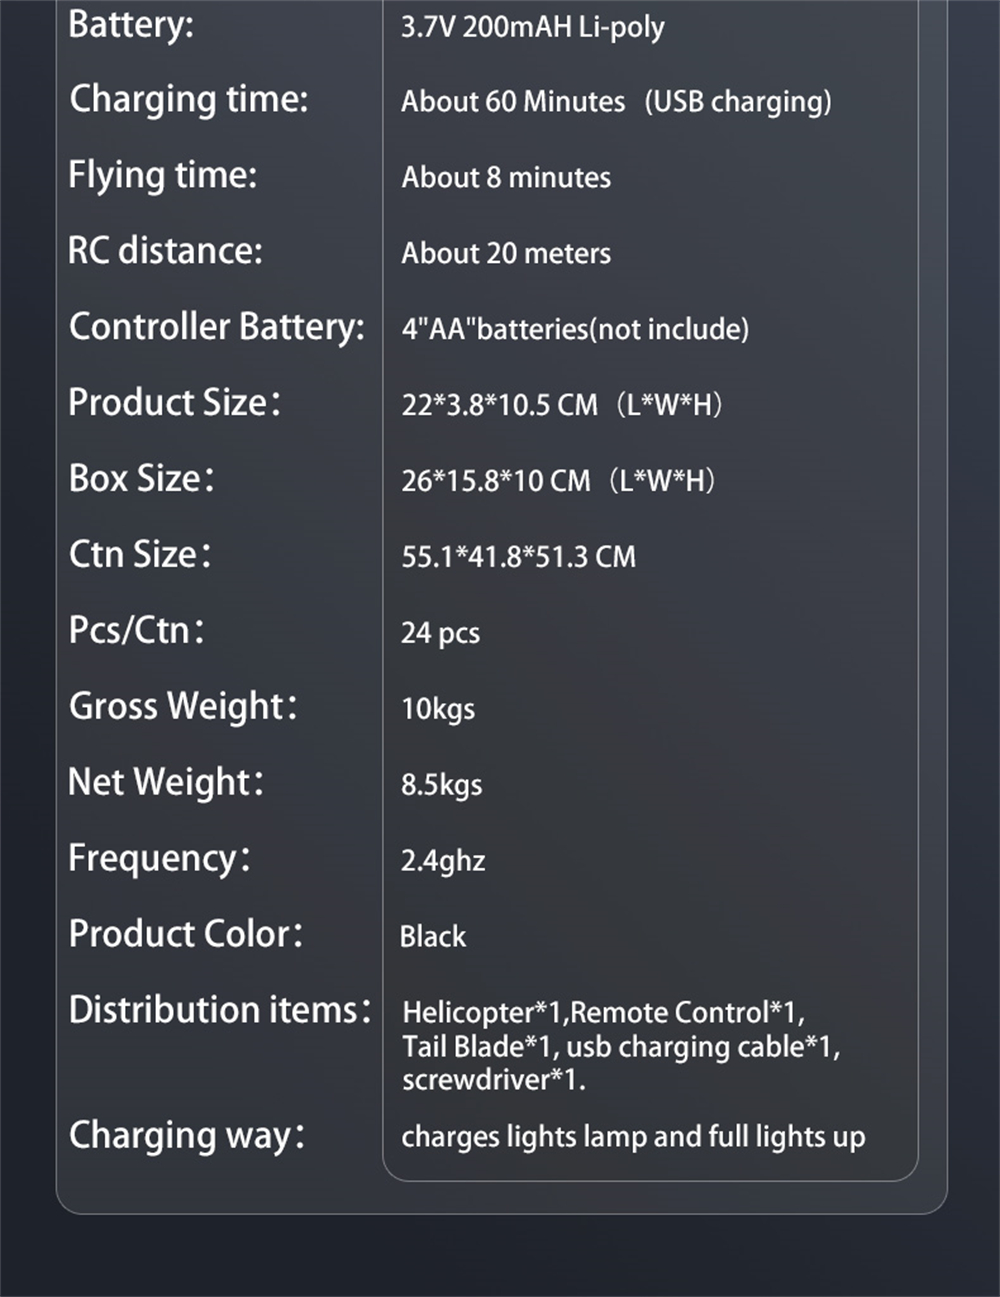
Task: Click the "About 8 minutes" value
Action: [506, 178]
